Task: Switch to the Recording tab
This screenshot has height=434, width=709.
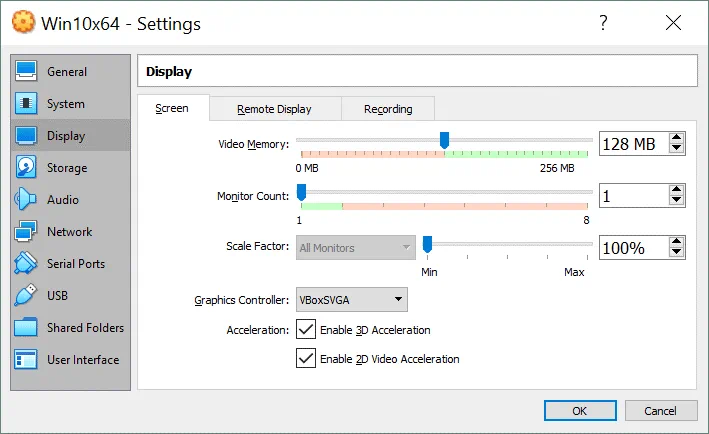Action: pos(388,109)
